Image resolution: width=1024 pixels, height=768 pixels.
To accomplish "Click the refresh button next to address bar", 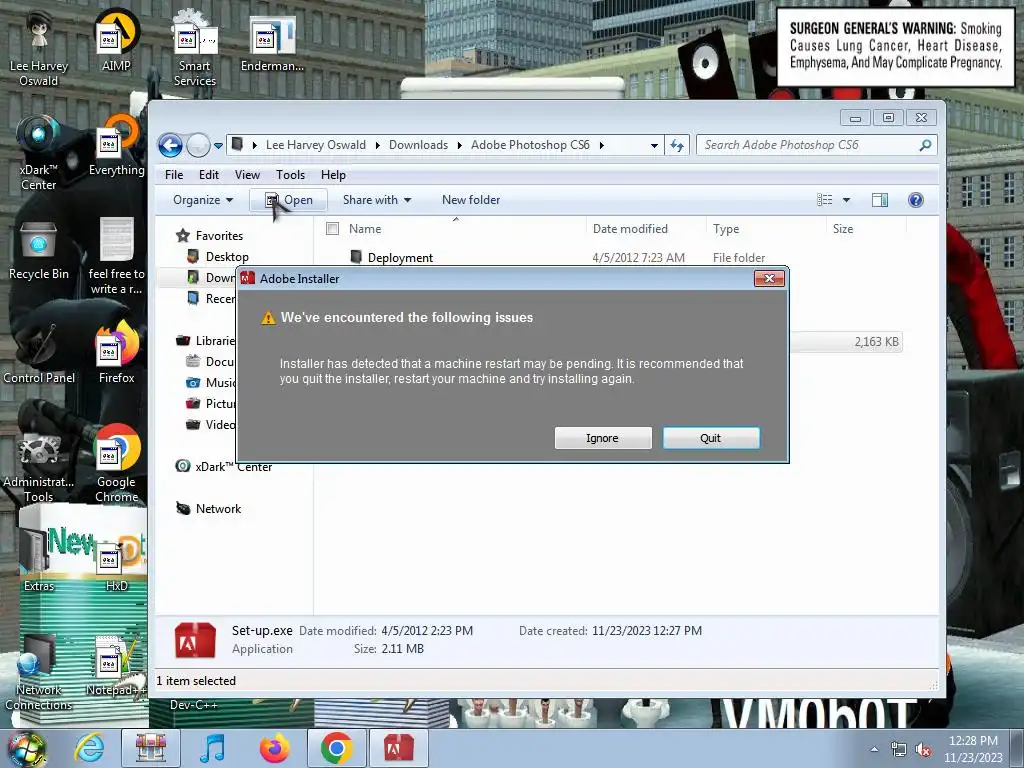I will pyautogui.click(x=677, y=145).
